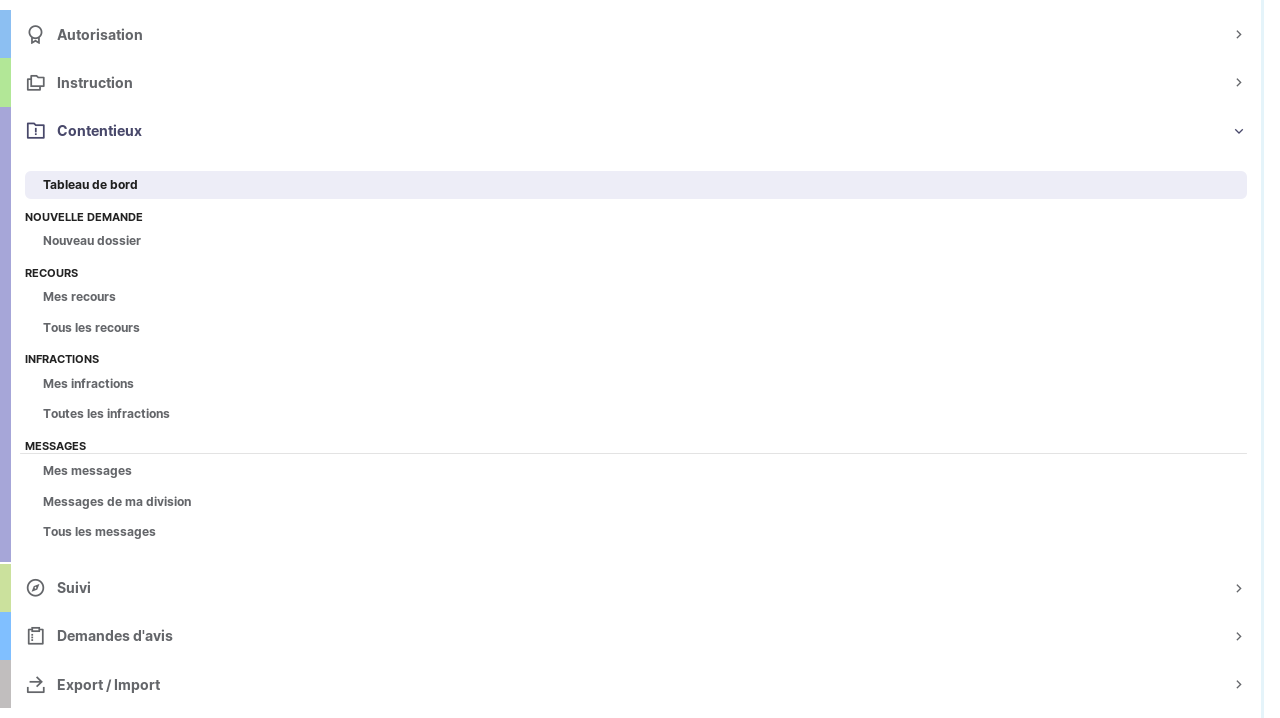
Task: Expand the Export / Import chevron
Action: (x=1238, y=685)
